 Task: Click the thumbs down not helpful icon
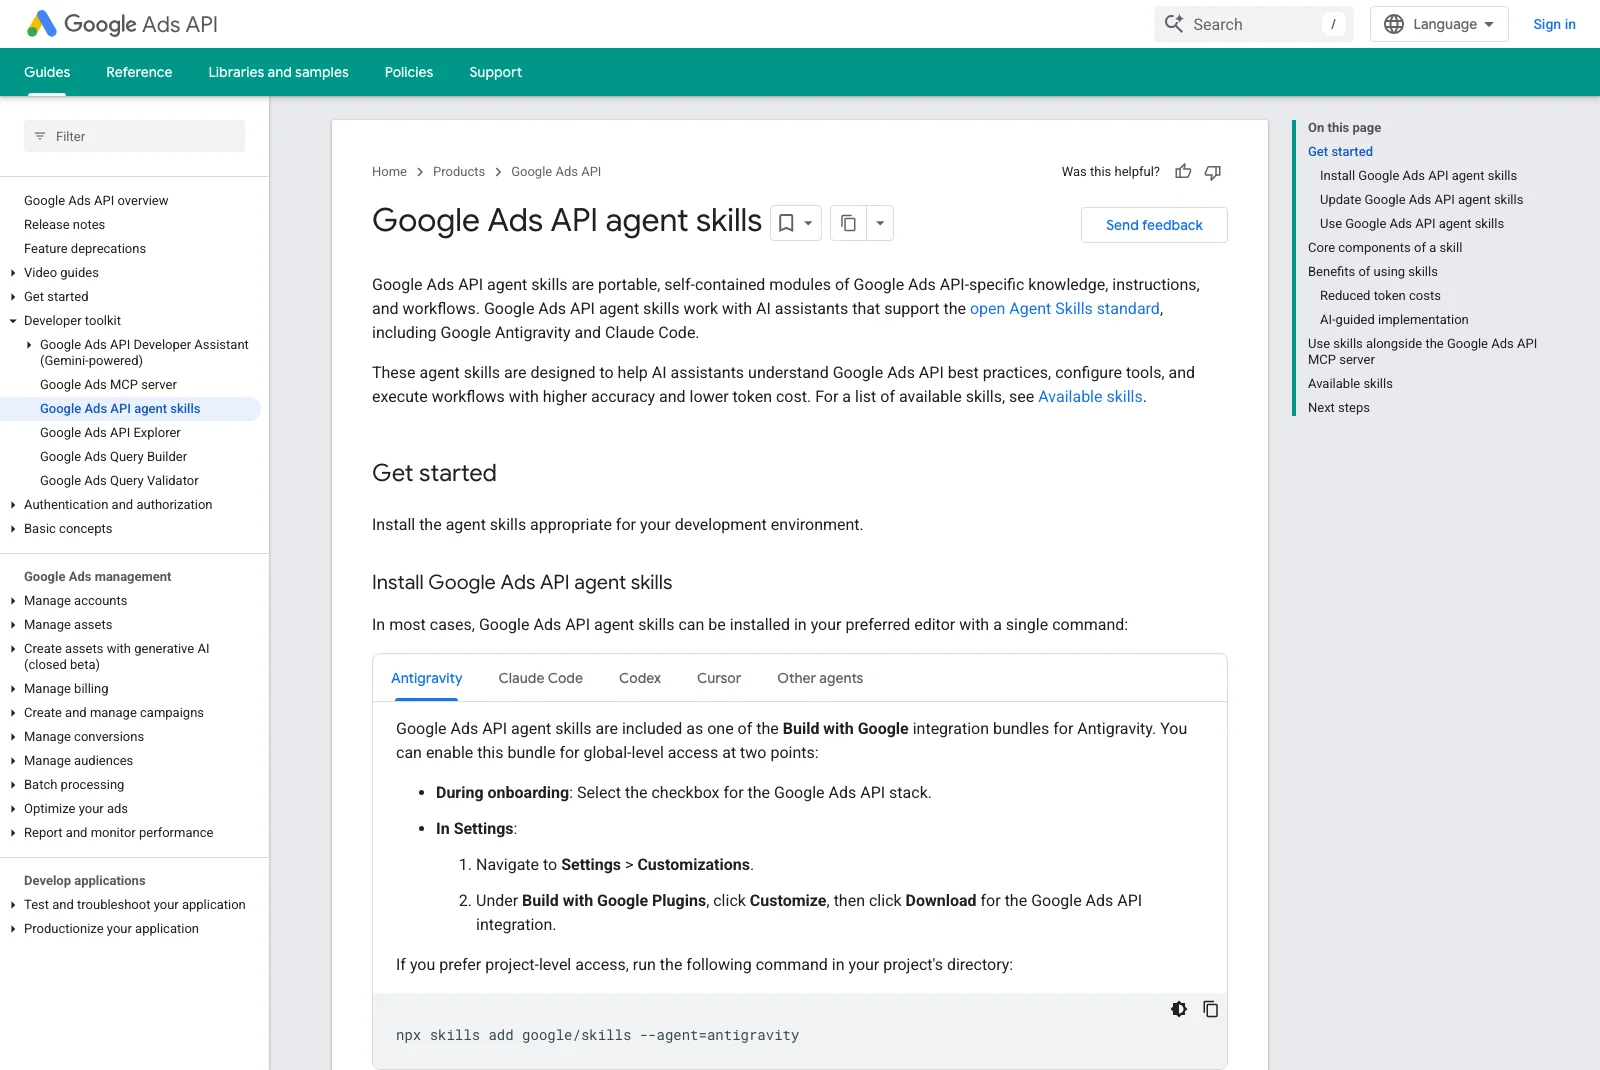tap(1213, 172)
